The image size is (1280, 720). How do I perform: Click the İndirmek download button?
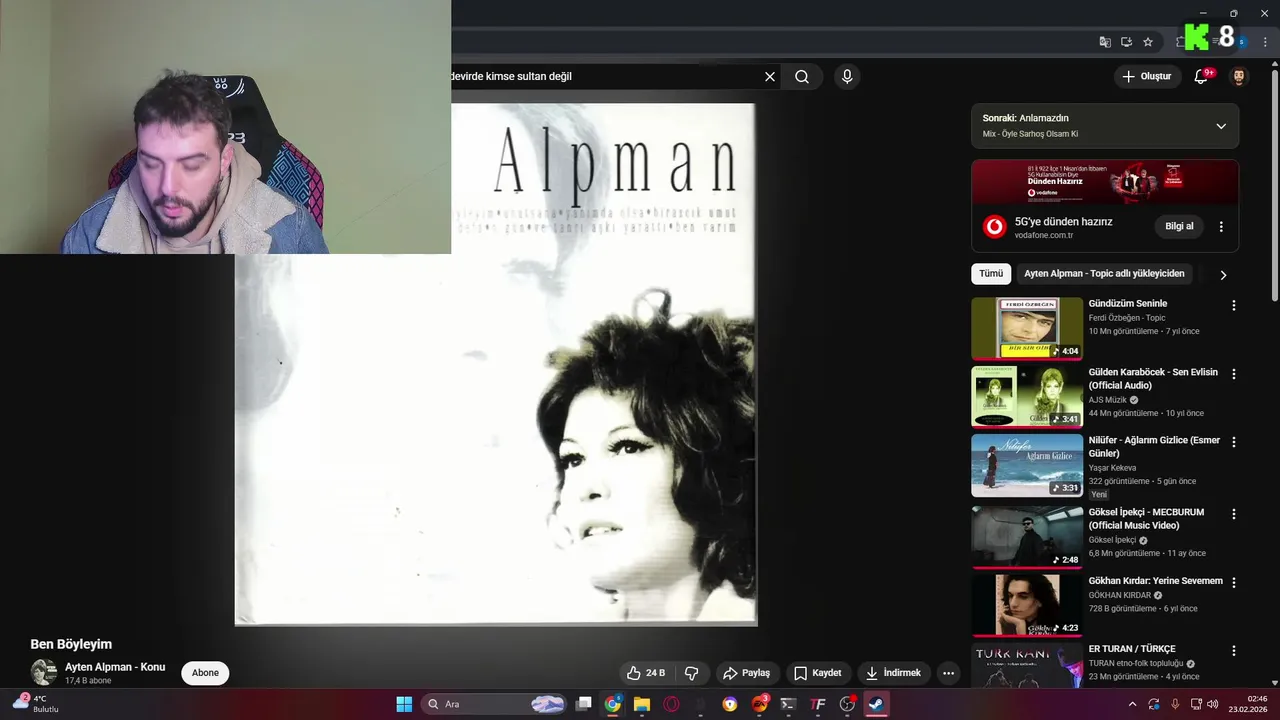tap(893, 673)
